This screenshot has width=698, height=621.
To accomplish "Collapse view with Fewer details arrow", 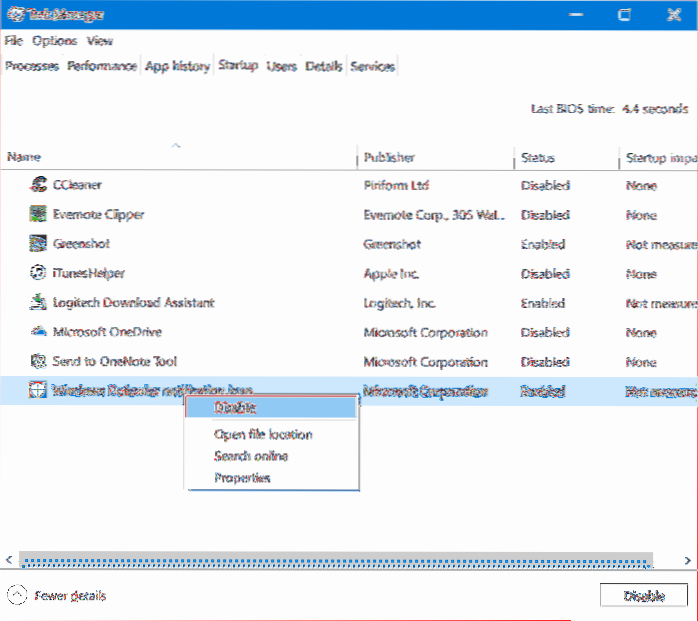I will pyautogui.click(x=17, y=595).
